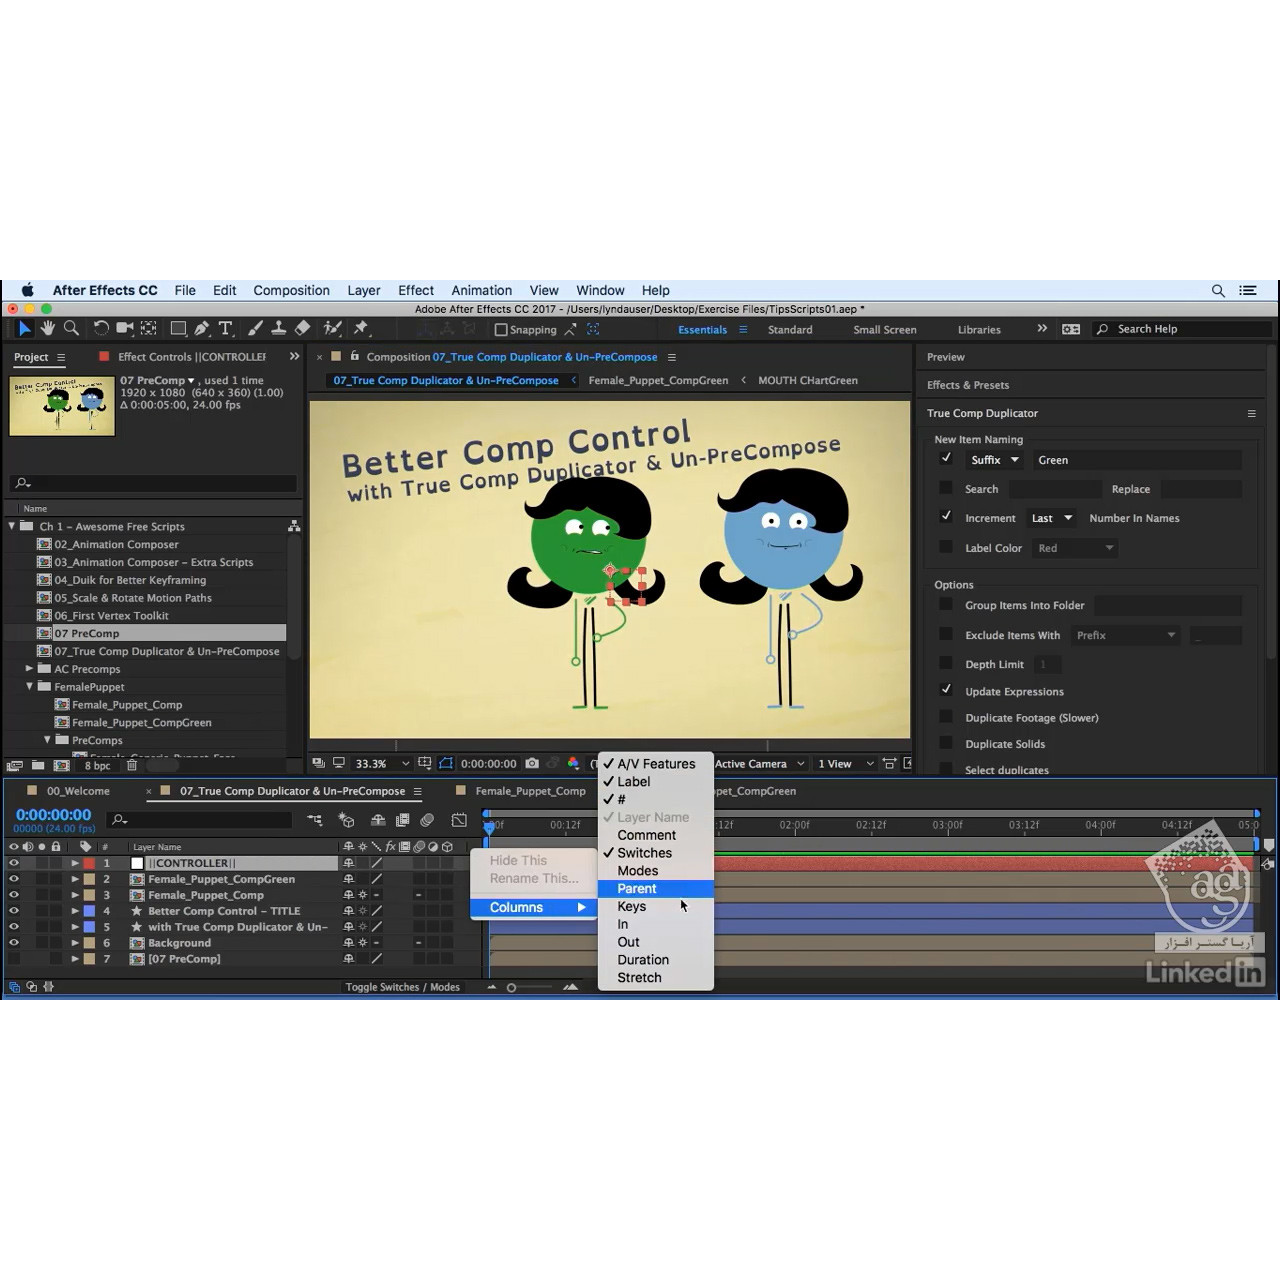Open the Composition menu
Screen dimensions: 1280x1280
click(x=291, y=290)
